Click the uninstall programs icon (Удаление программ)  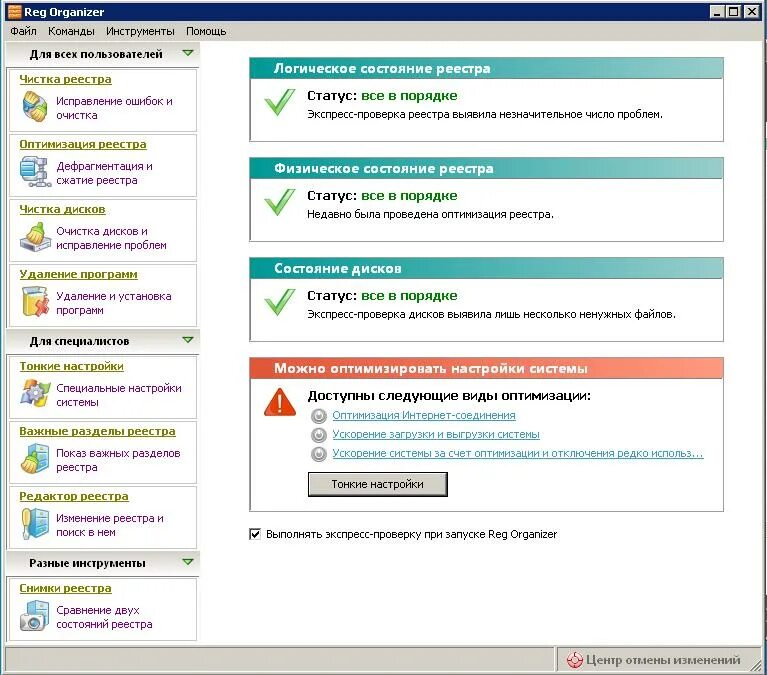point(35,302)
